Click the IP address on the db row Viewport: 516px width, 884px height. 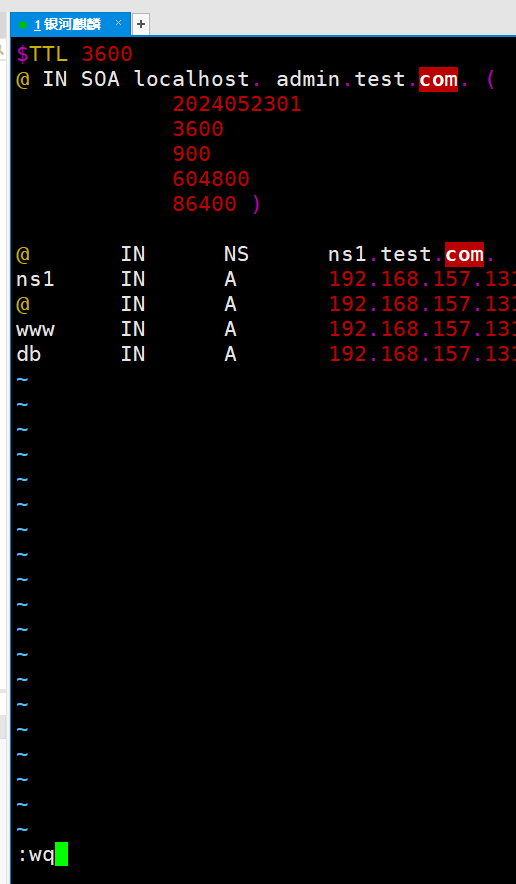(422, 353)
